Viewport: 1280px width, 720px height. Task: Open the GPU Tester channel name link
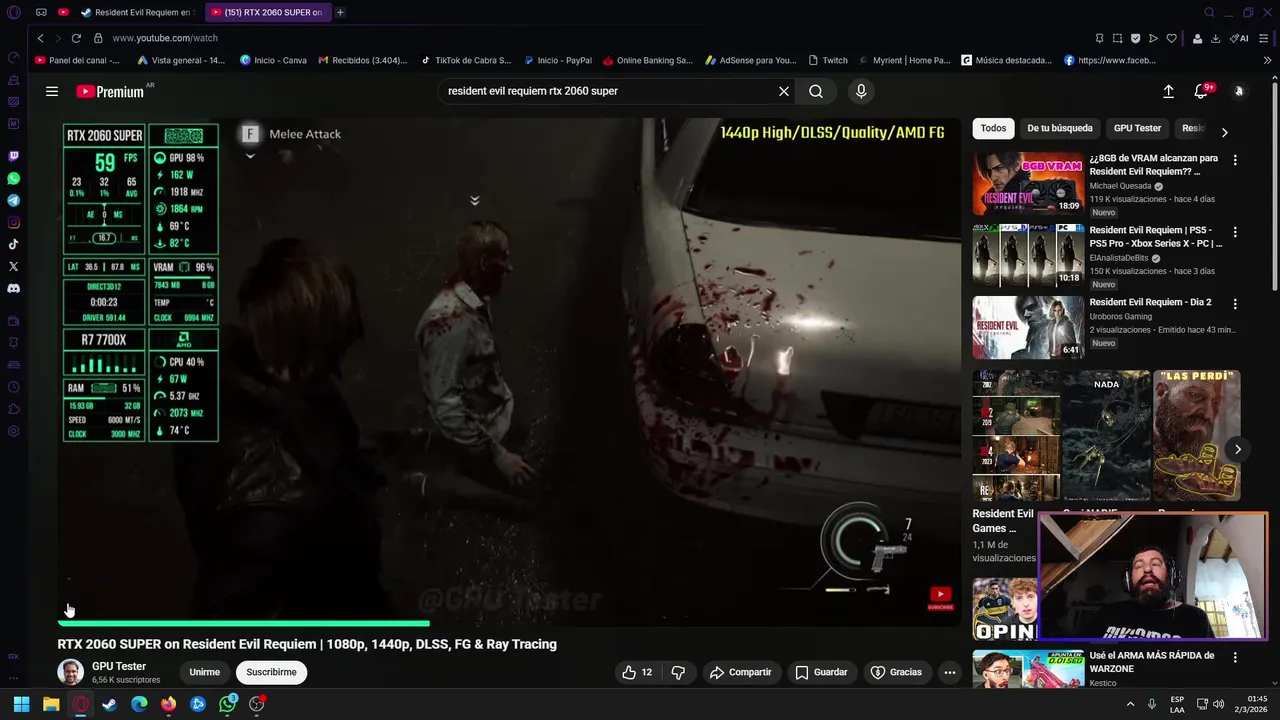119,666
